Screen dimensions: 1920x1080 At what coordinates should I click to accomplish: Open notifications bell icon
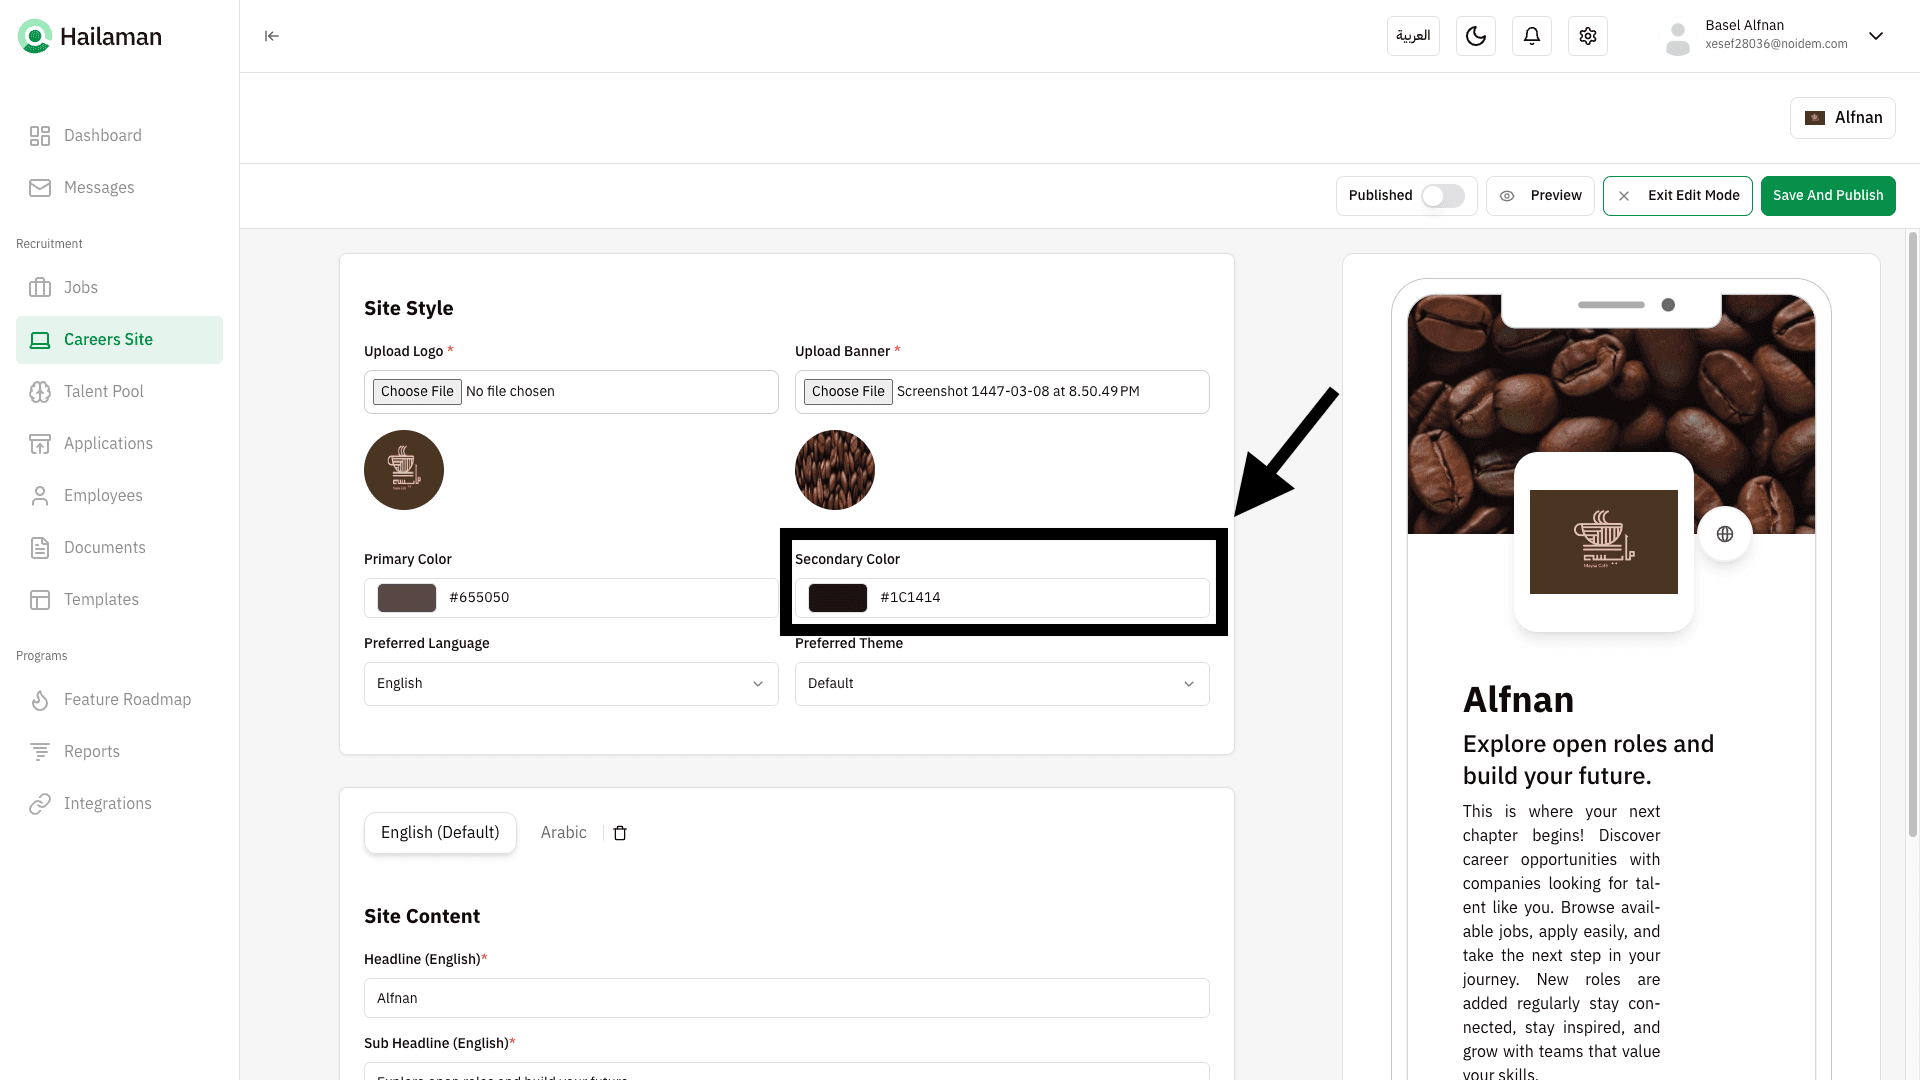pyautogui.click(x=1531, y=36)
